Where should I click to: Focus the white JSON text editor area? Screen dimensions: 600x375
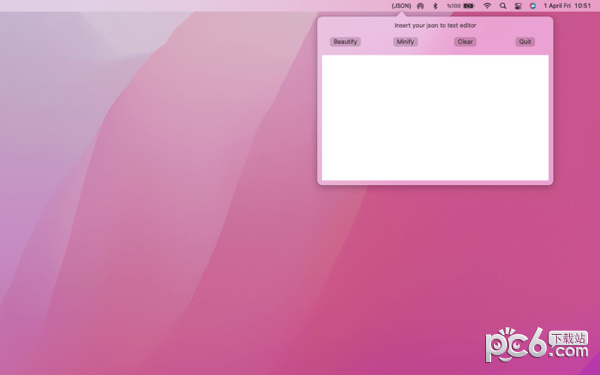[x=435, y=117]
